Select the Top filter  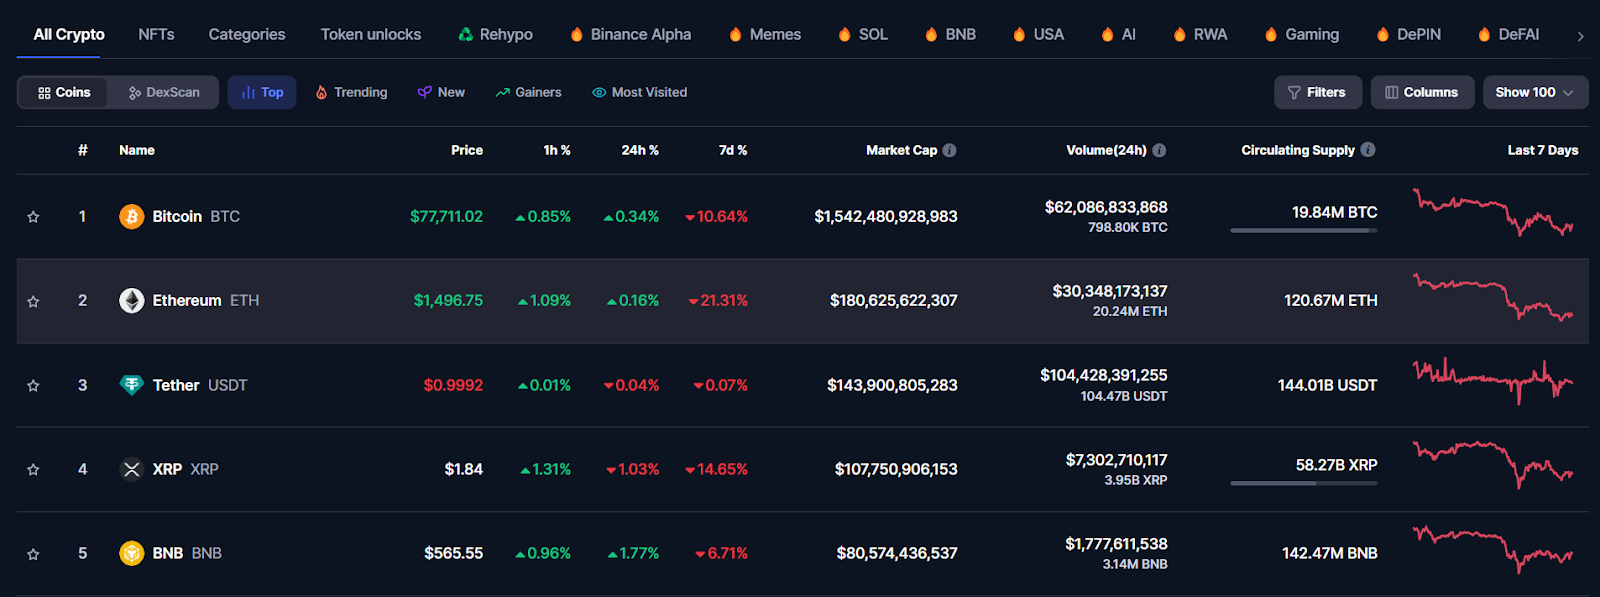pos(262,92)
